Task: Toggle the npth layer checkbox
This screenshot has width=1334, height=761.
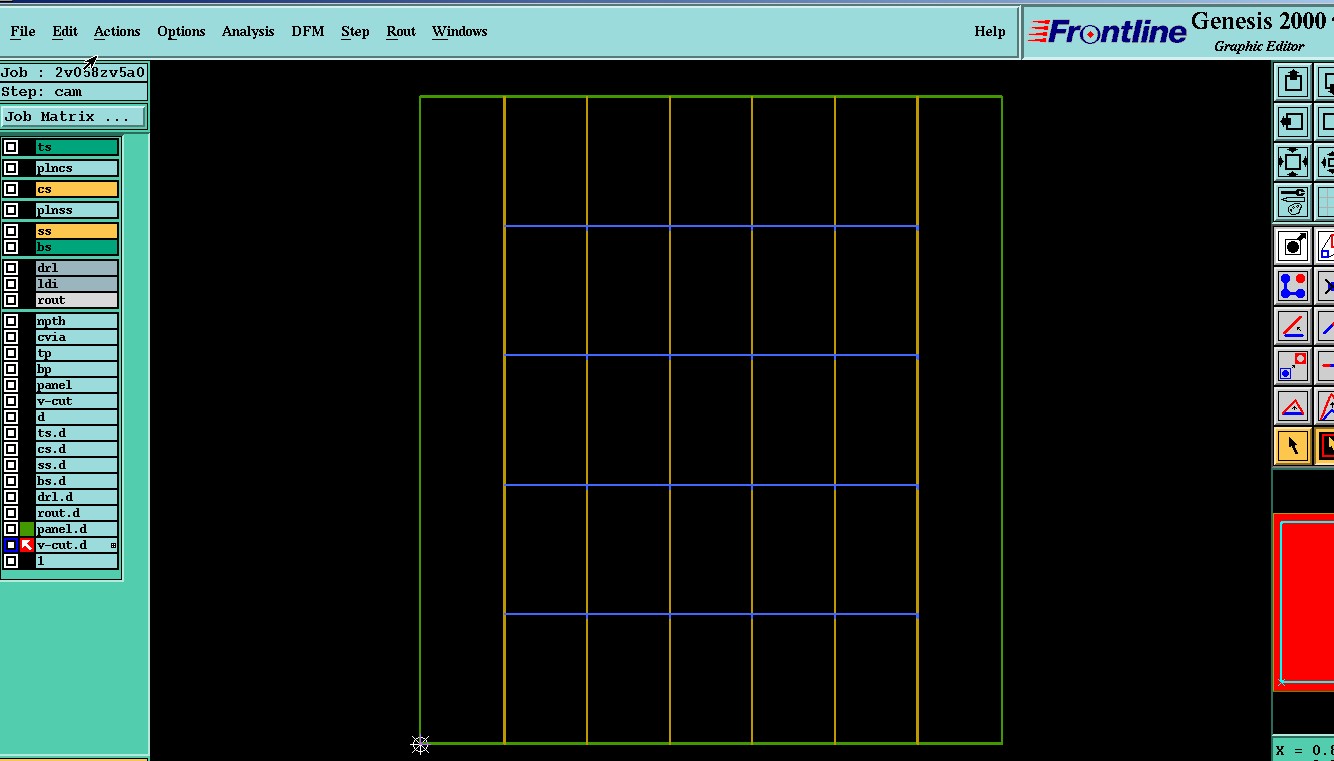Action: (11, 321)
